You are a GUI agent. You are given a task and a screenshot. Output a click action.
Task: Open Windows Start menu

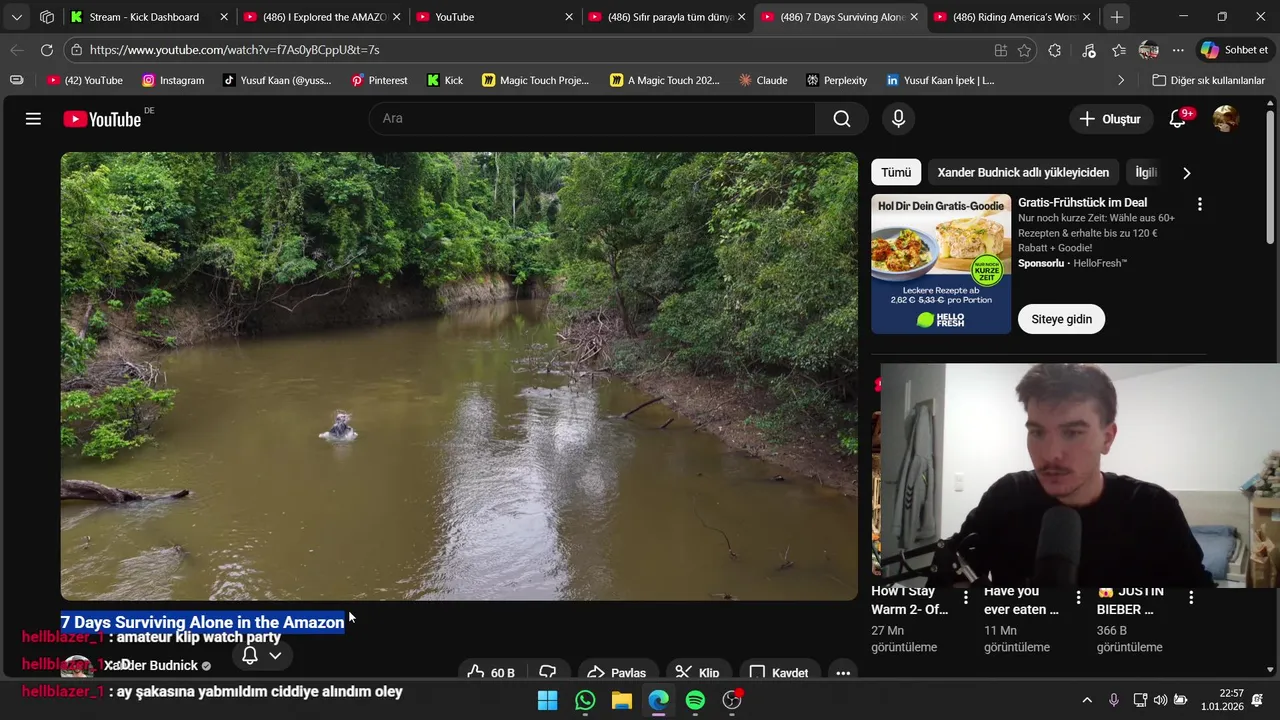pyautogui.click(x=548, y=700)
